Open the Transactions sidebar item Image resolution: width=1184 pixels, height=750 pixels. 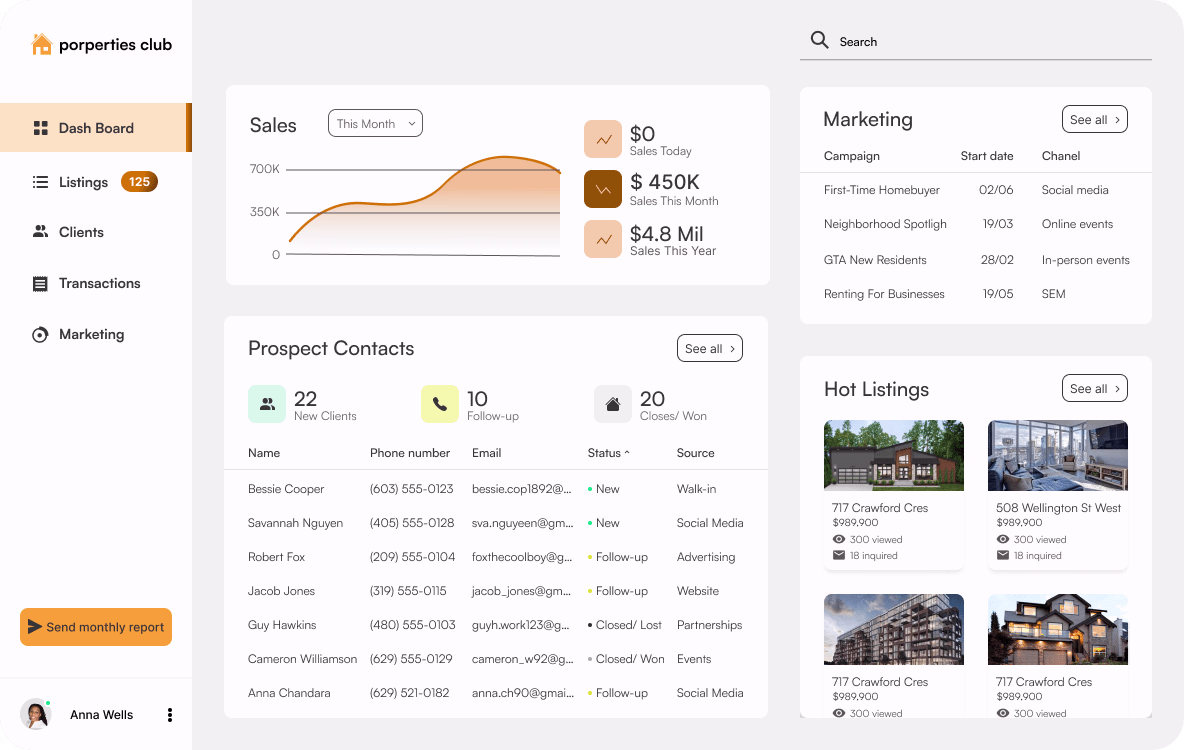click(100, 283)
